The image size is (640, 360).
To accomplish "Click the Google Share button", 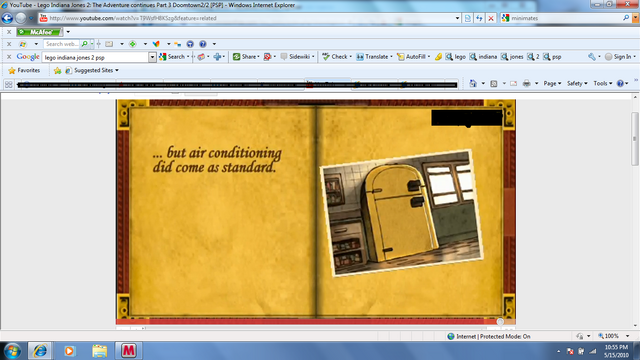I will 245,57.
